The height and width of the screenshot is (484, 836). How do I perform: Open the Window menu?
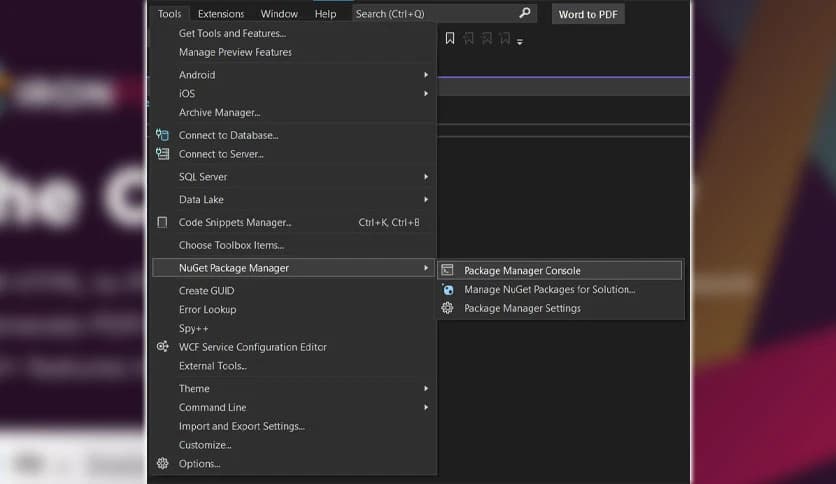[279, 14]
